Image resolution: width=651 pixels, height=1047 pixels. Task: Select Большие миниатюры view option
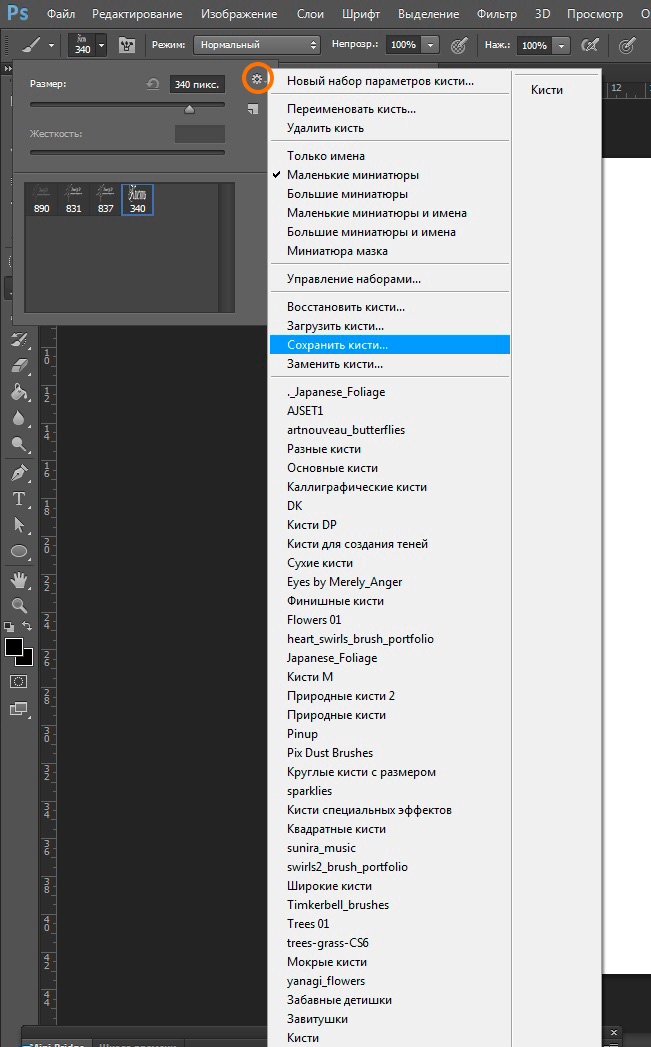(x=389, y=194)
